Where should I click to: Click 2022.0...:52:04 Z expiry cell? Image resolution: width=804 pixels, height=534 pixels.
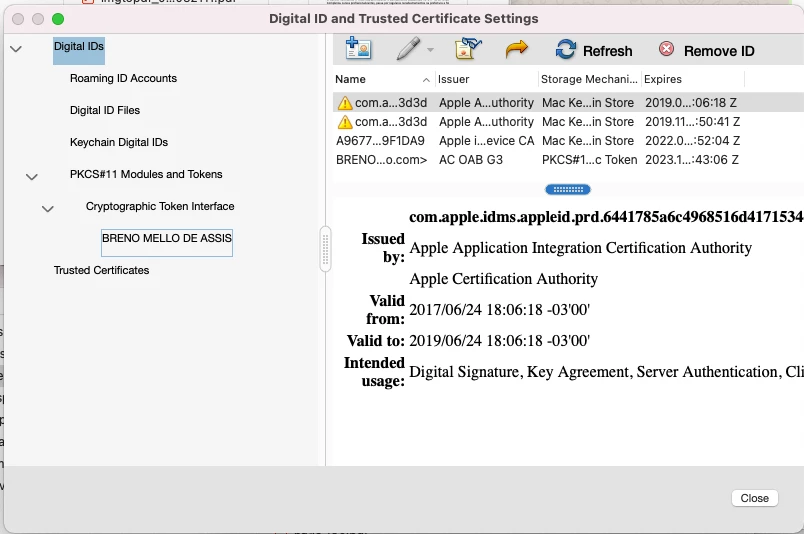pyautogui.click(x=692, y=141)
